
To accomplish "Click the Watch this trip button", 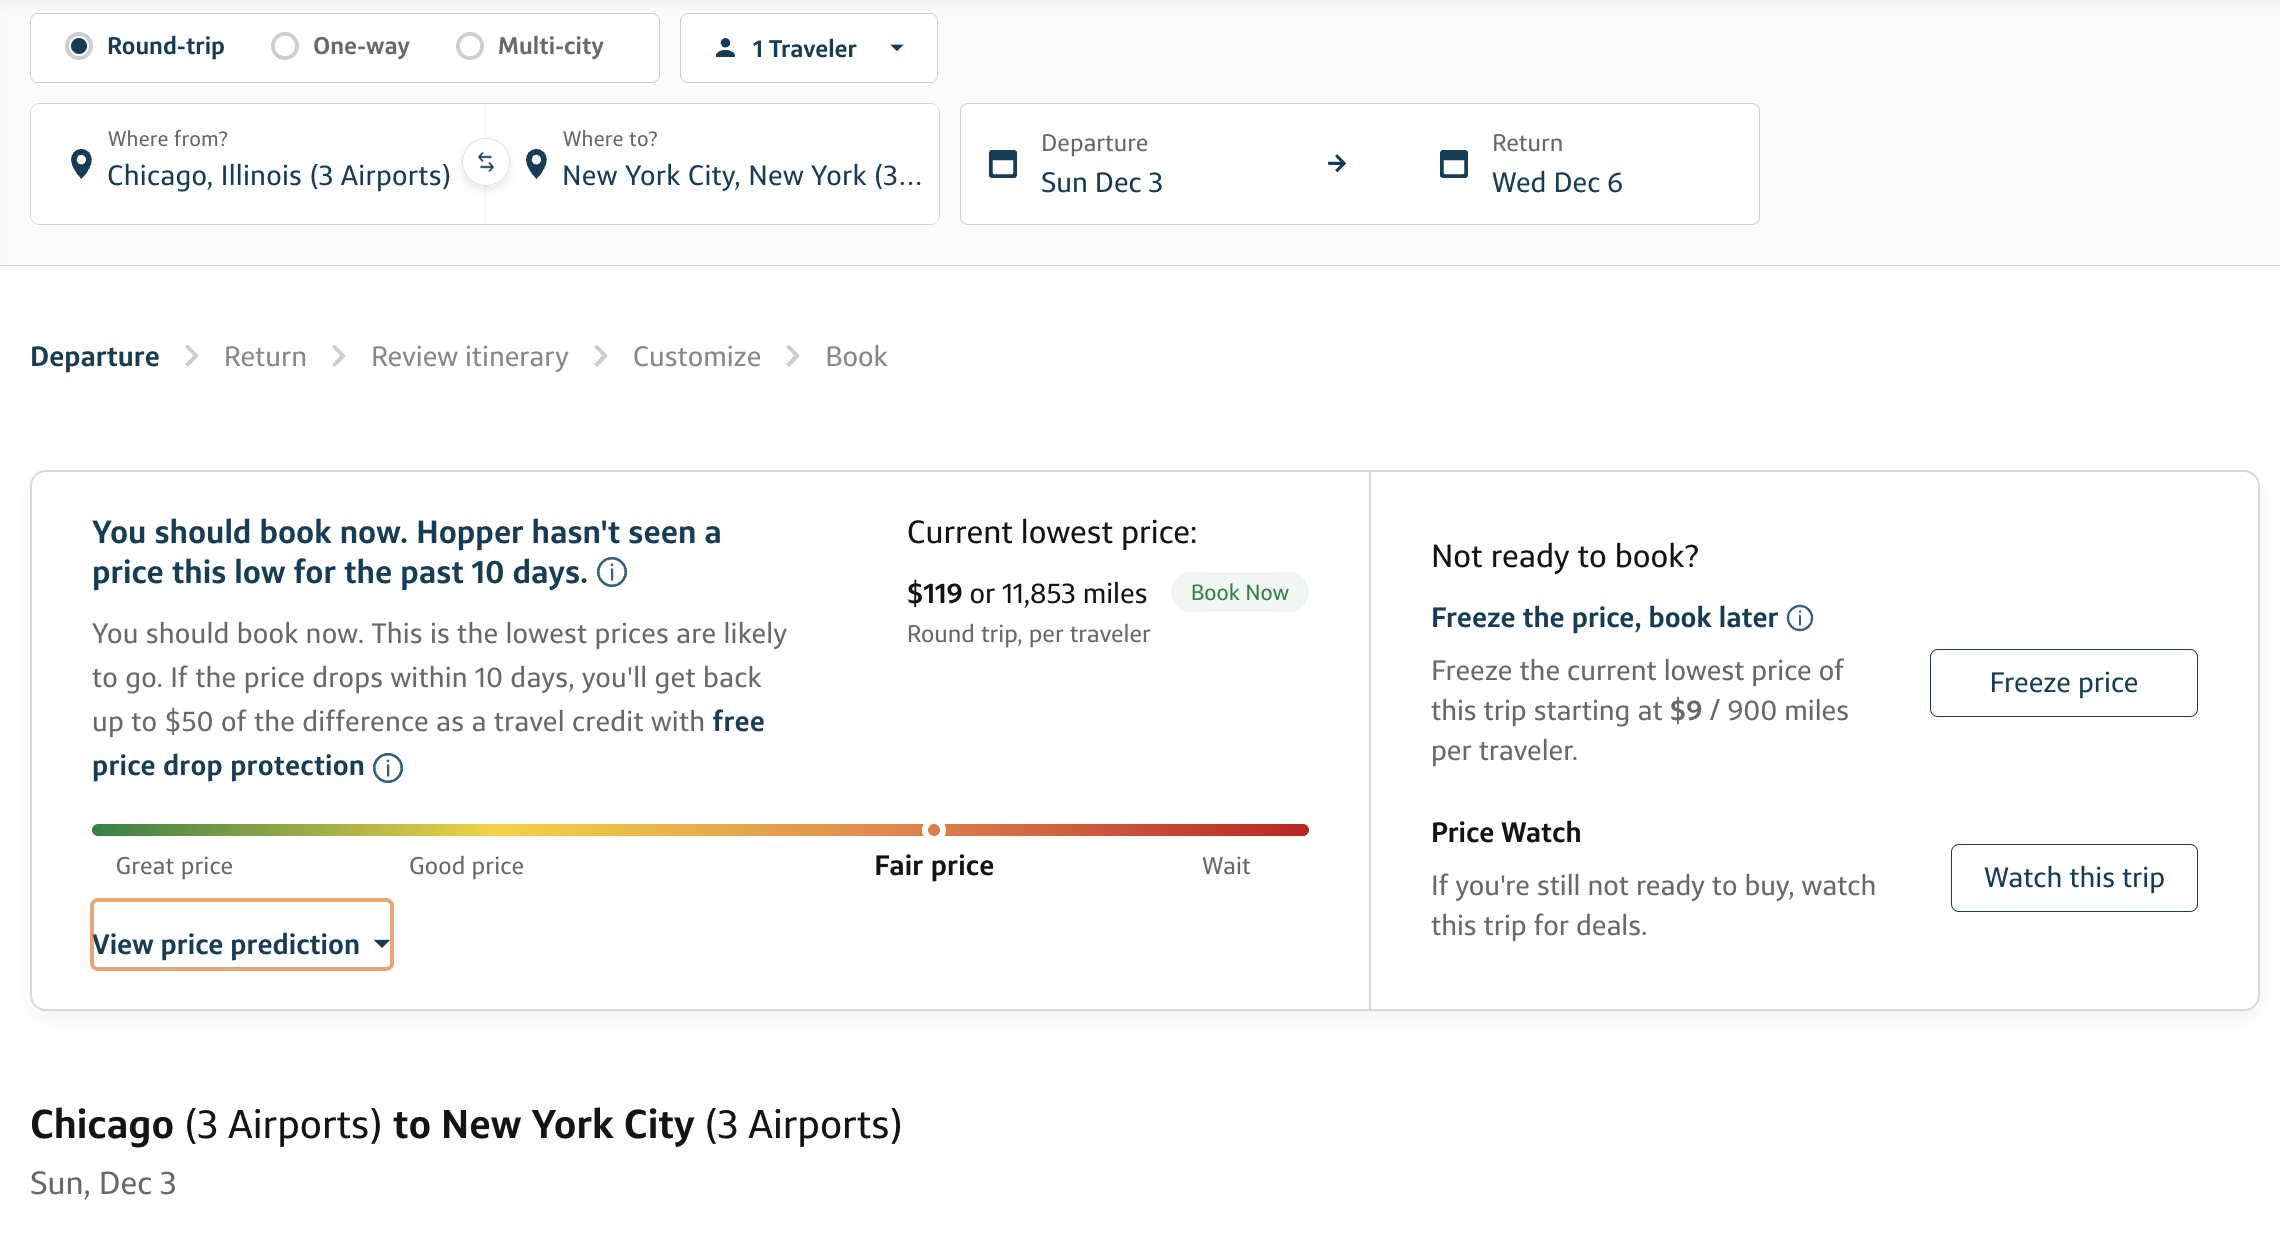I will 2074,878.
